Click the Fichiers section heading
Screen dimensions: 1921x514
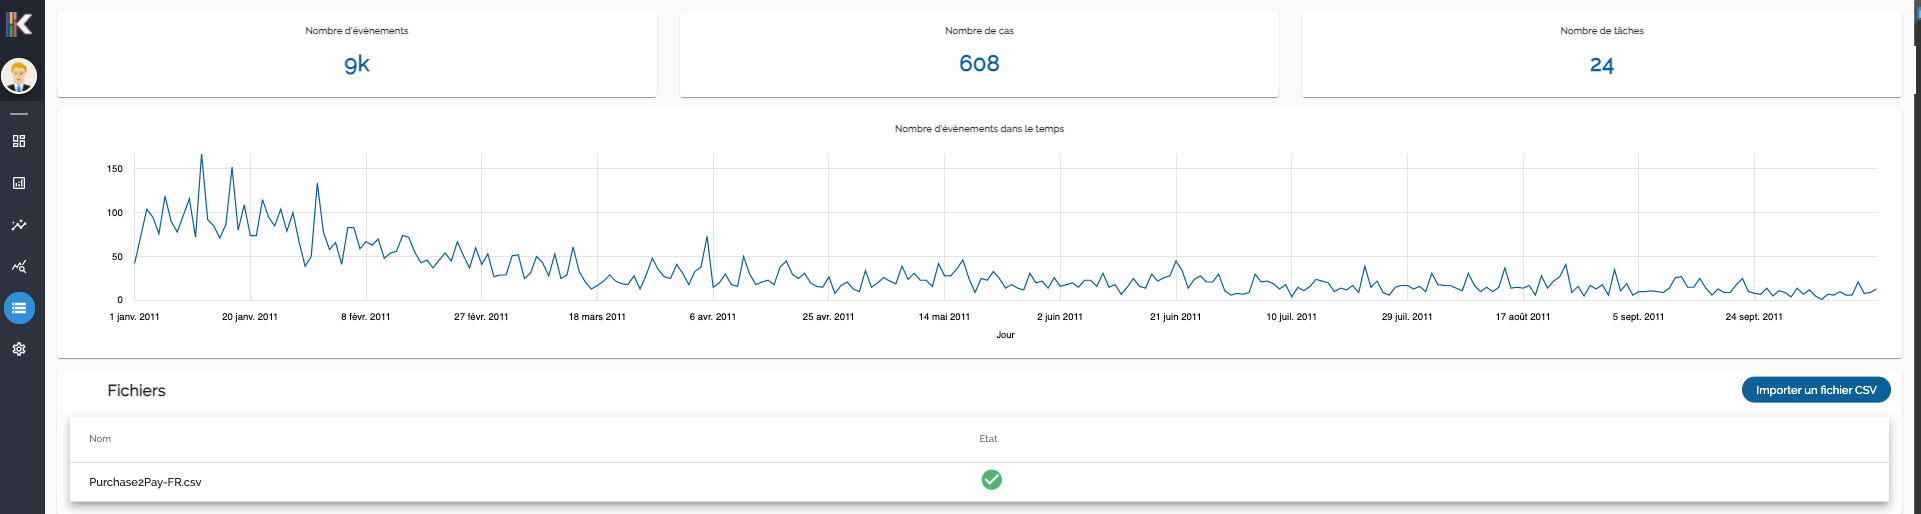click(x=136, y=391)
